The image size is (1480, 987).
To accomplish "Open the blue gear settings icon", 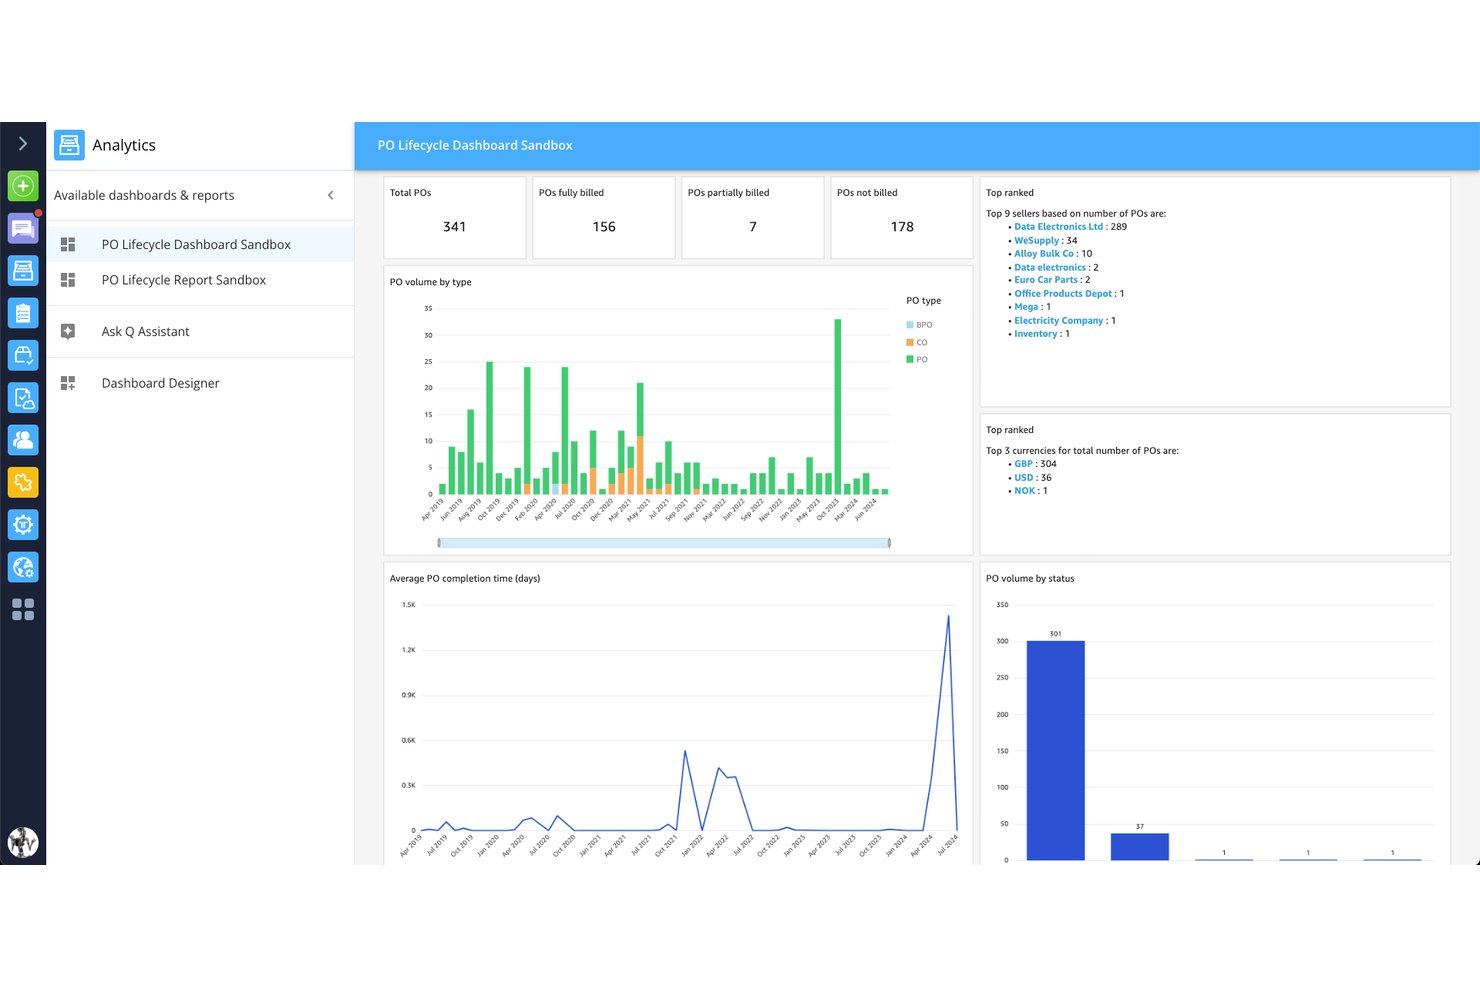I will [23, 525].
